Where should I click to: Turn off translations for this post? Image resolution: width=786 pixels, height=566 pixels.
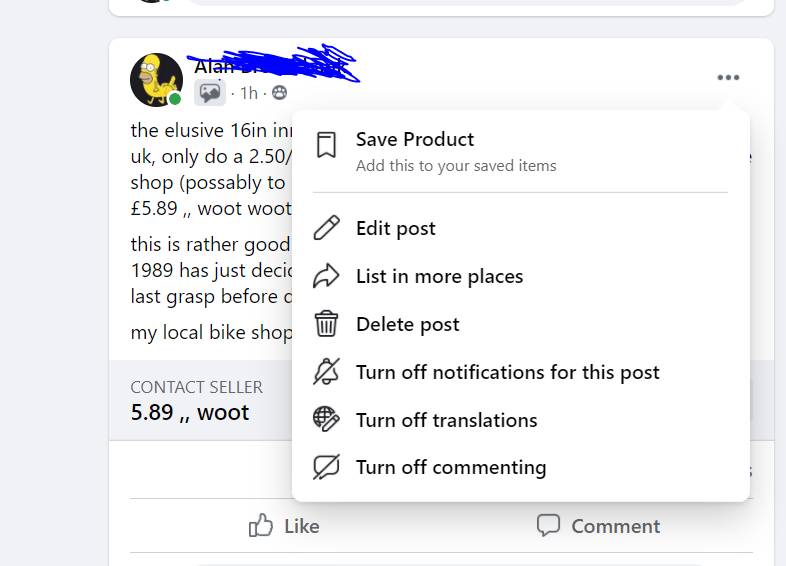tap(446, 420)
